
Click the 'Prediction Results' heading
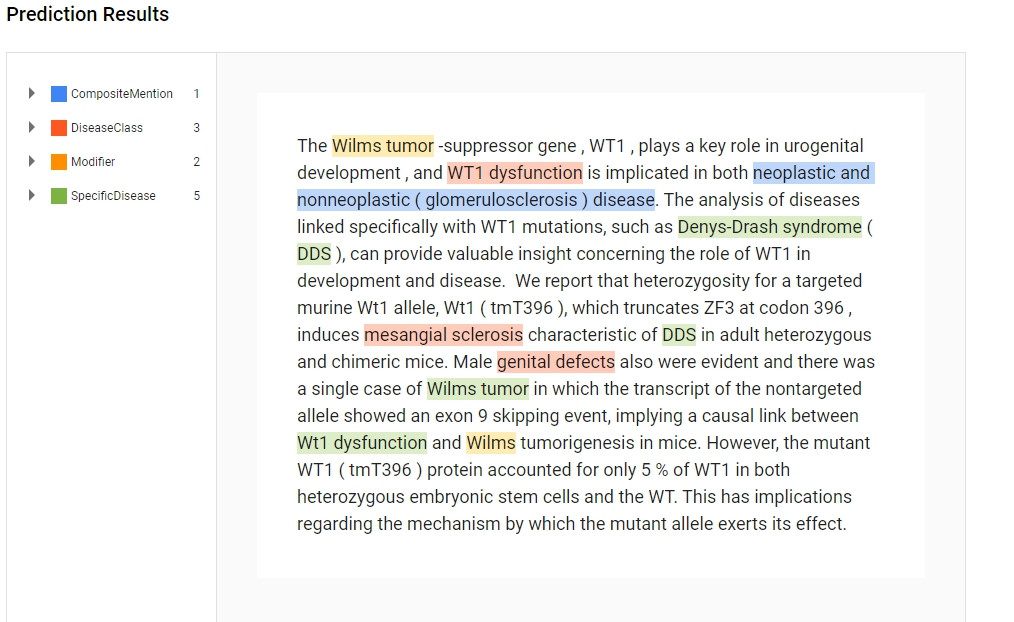tap(87, 14)
